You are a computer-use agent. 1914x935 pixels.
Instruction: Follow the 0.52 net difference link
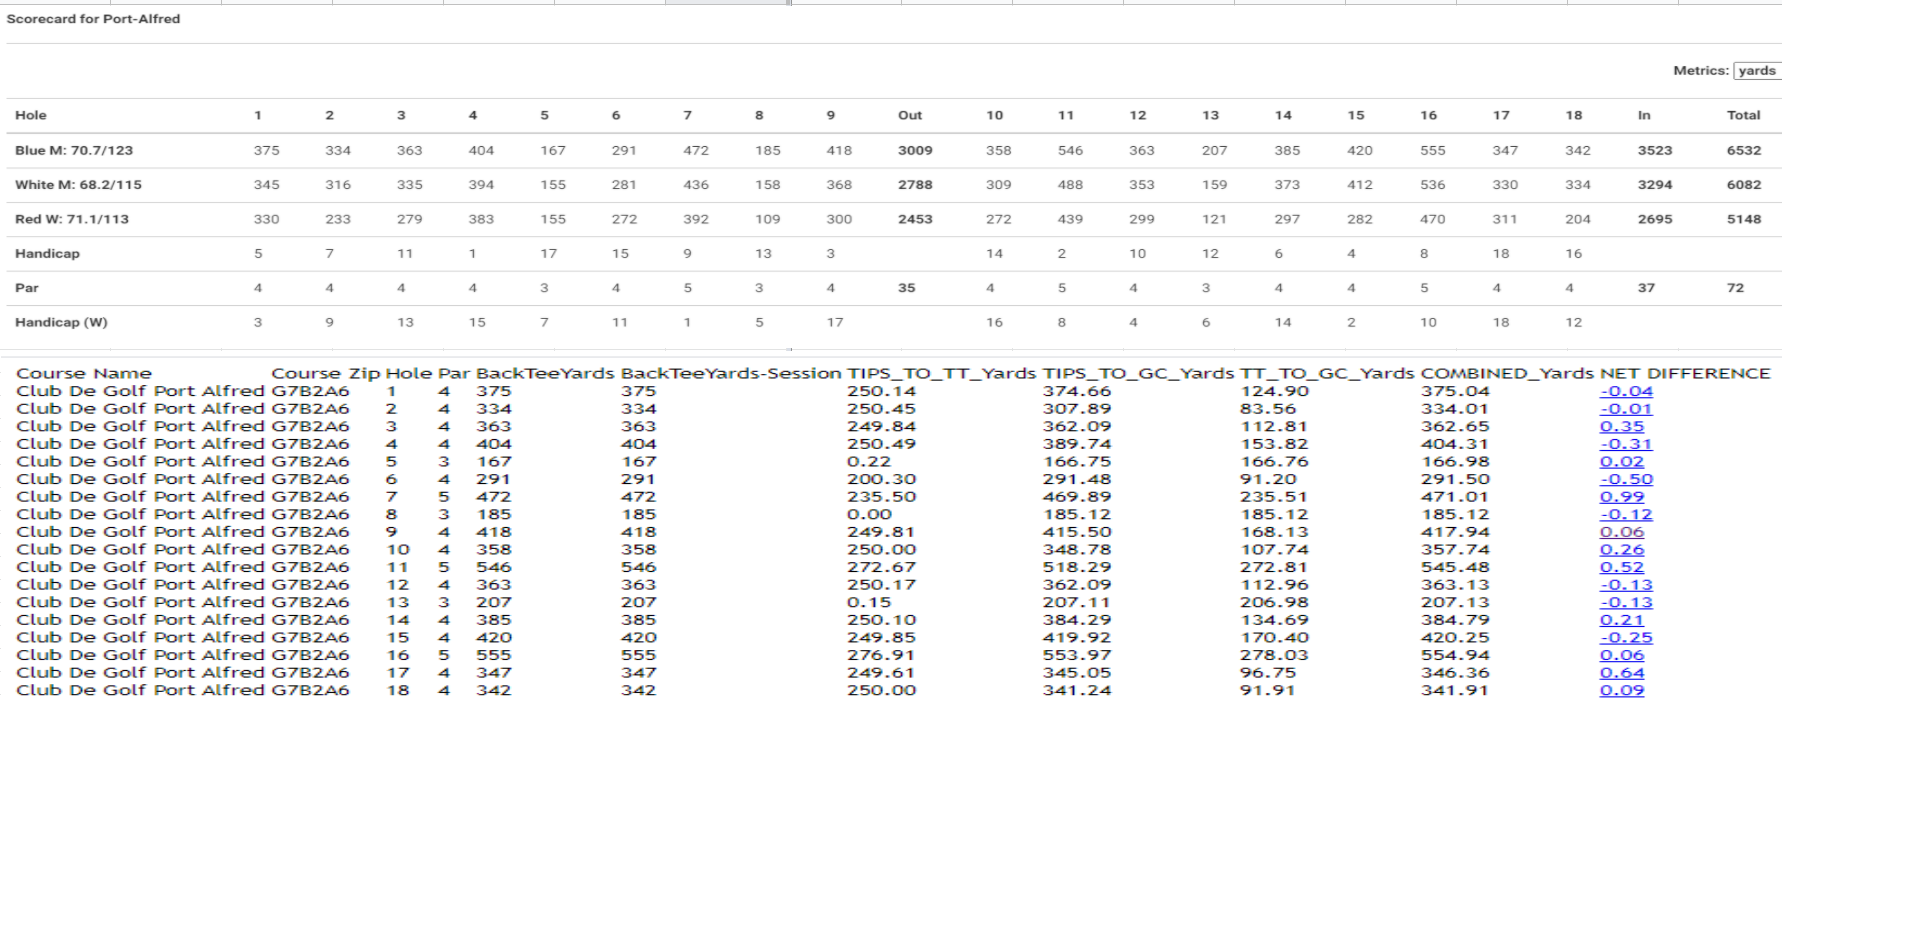point(1622,567)
